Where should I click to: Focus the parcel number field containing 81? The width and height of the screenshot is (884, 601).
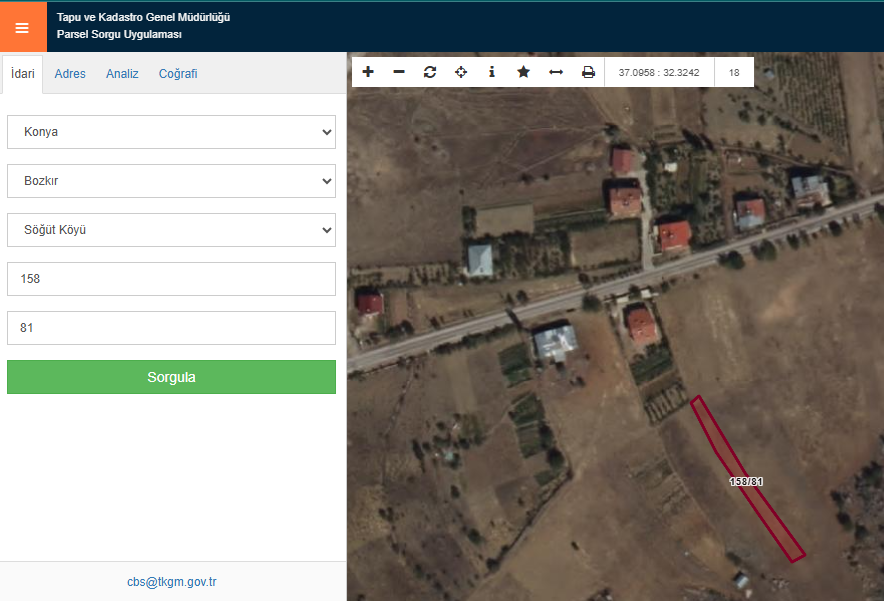[x=171, y=328]
